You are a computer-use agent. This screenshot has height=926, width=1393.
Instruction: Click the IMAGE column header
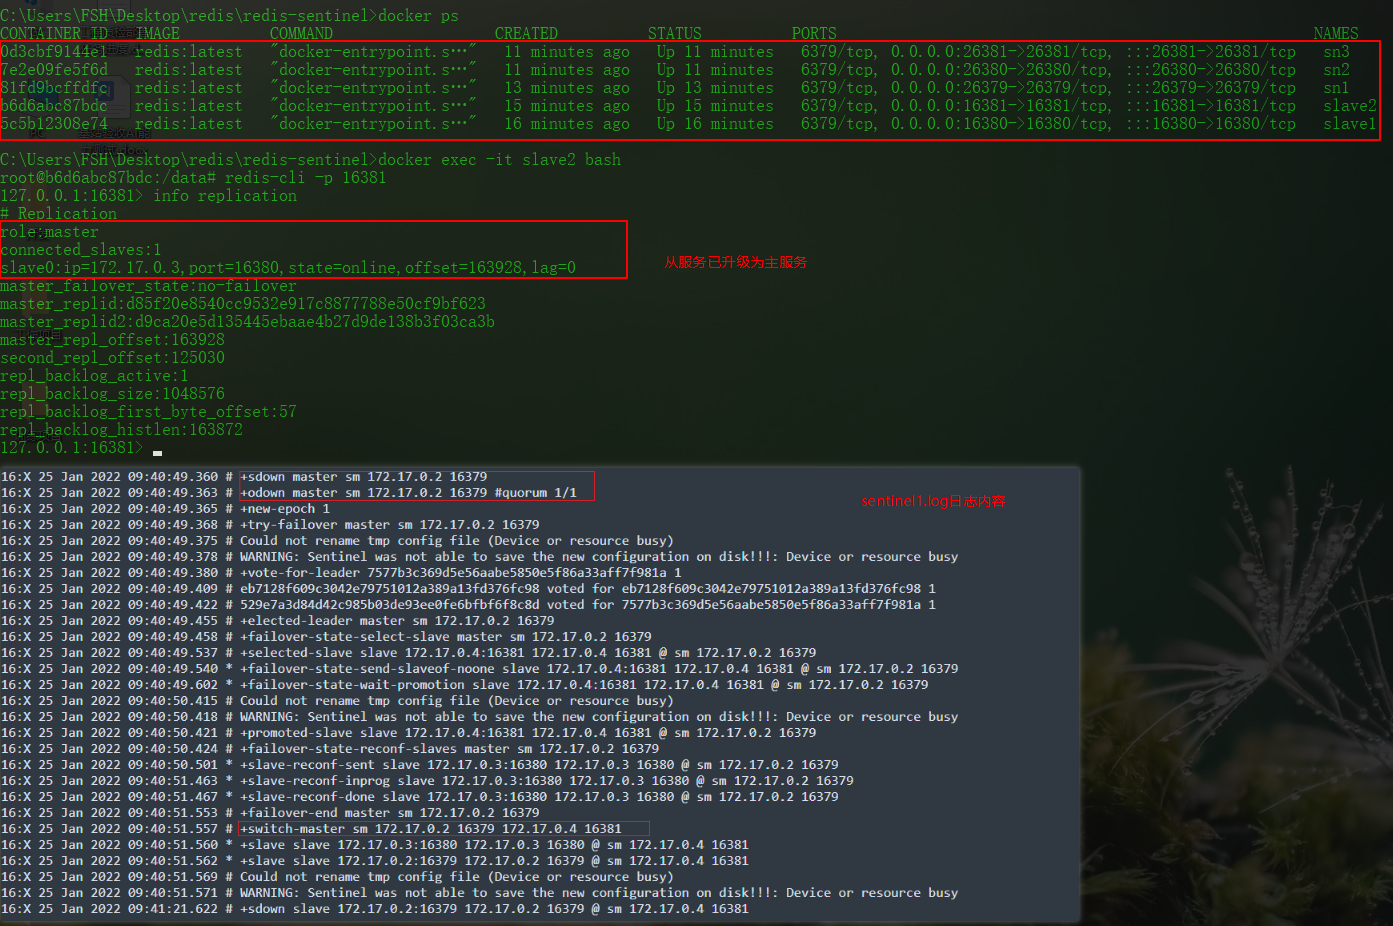point(158,34)
